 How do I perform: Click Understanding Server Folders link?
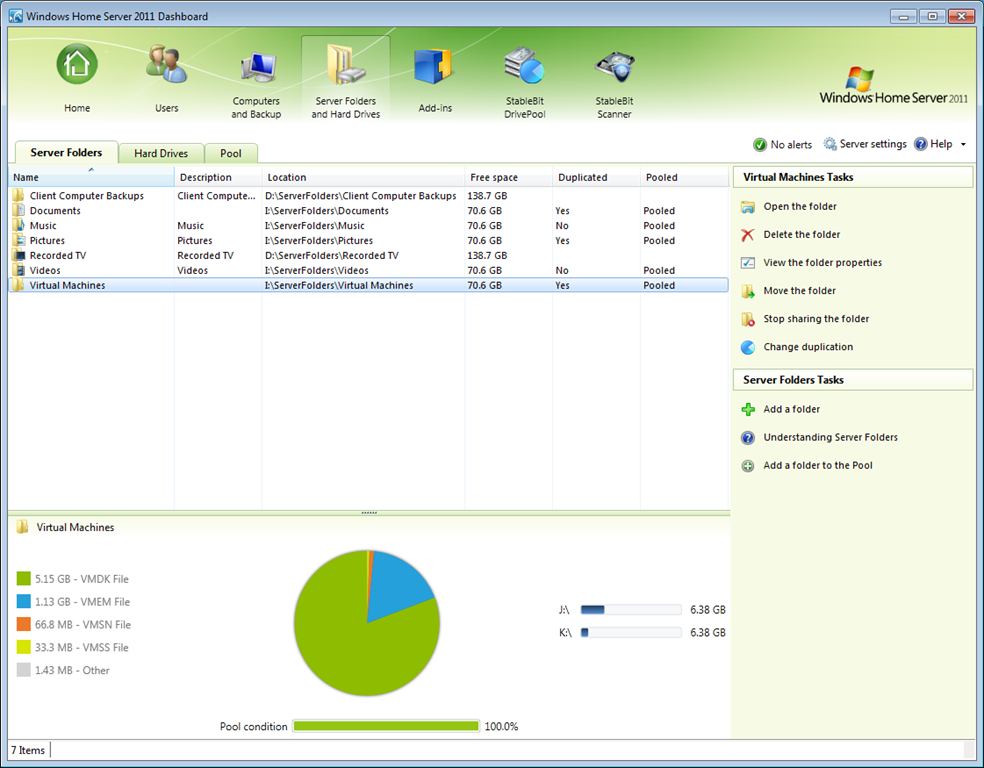click(x=830, y=437)
